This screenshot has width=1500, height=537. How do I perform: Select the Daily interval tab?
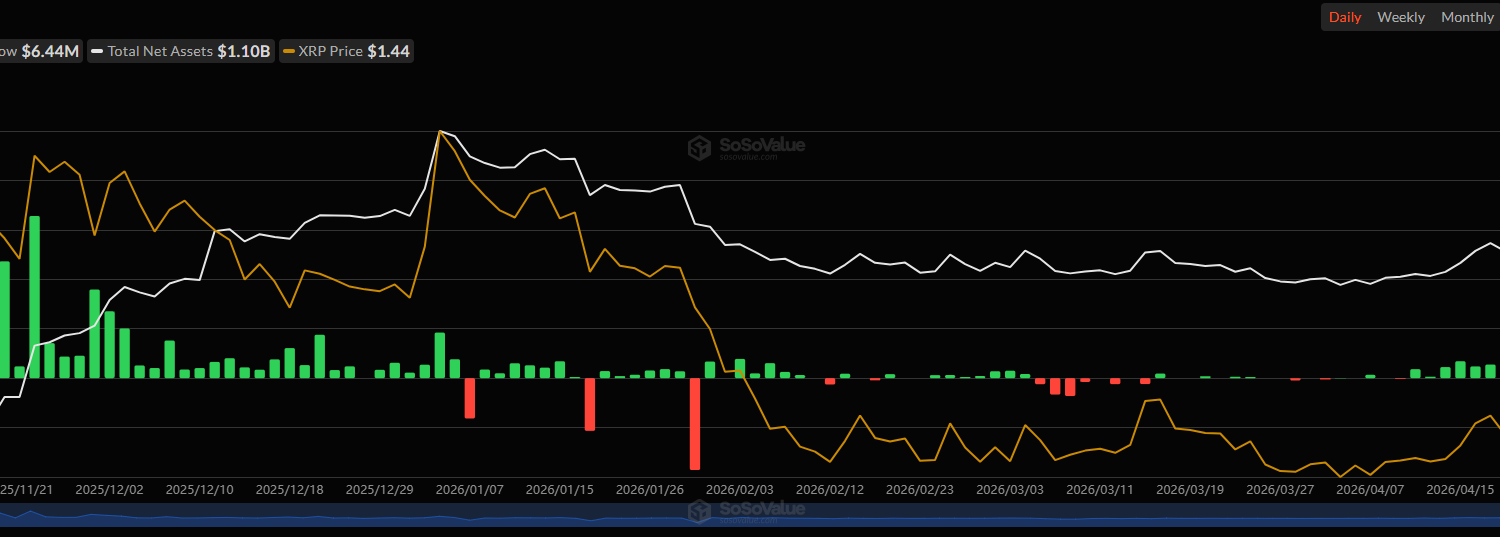(x=1344, y=17)
